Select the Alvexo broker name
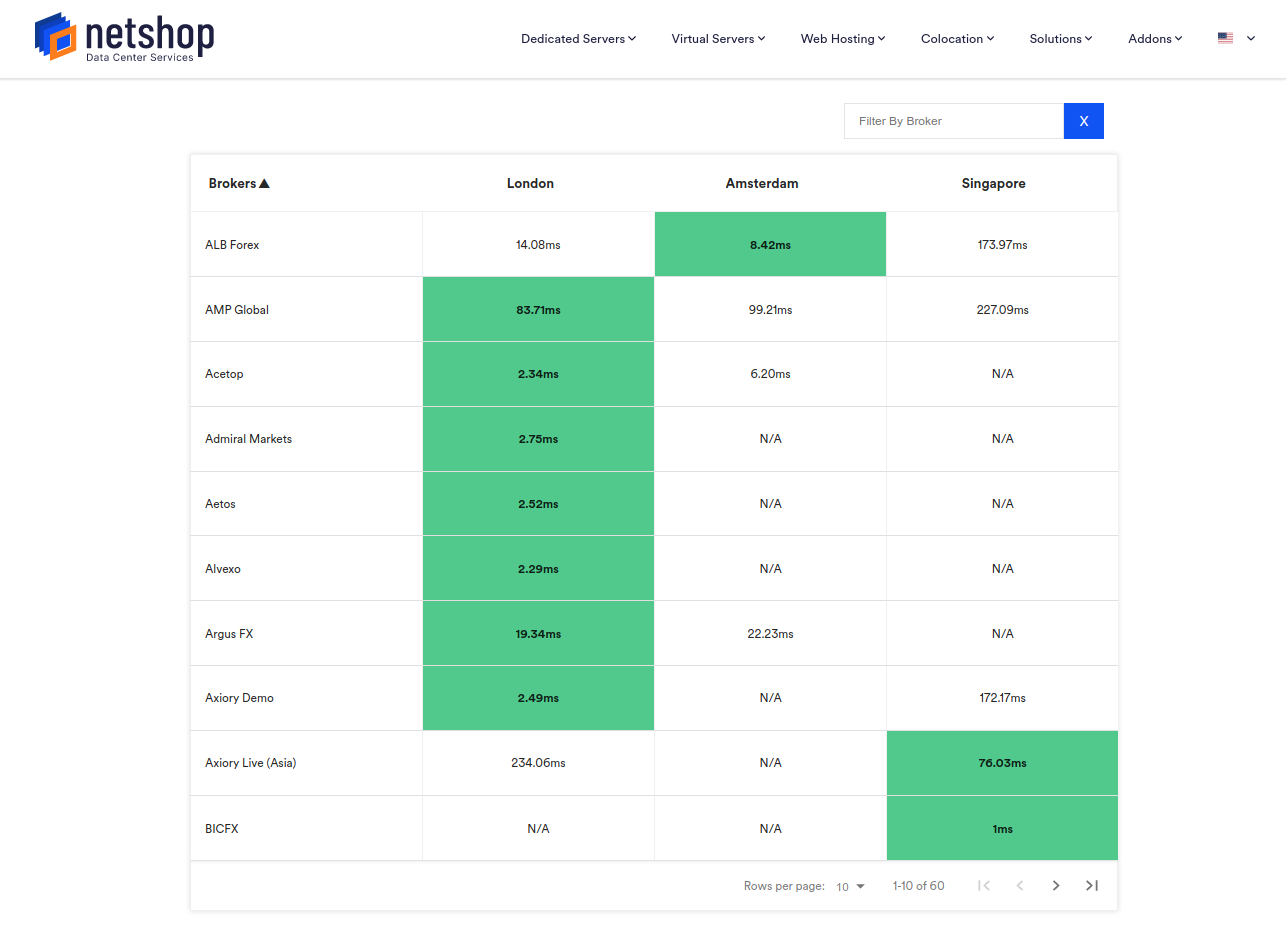1286x941 pixels. point(223,569)
